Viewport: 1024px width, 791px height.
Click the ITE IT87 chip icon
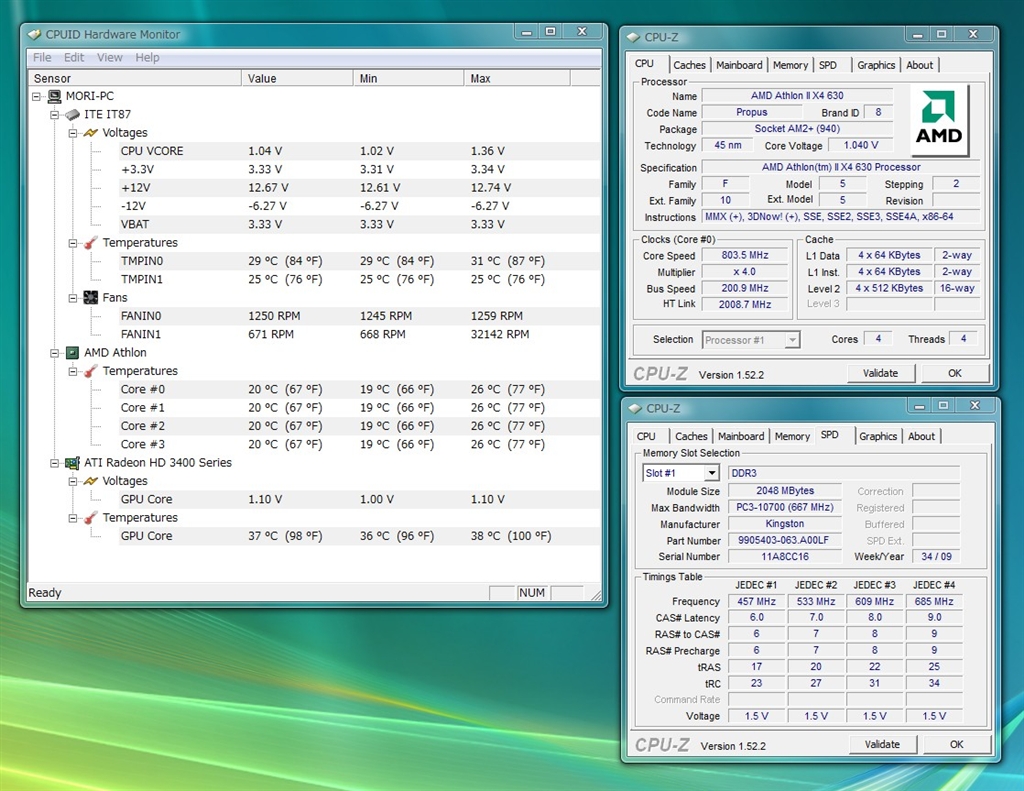click(72, 115)
